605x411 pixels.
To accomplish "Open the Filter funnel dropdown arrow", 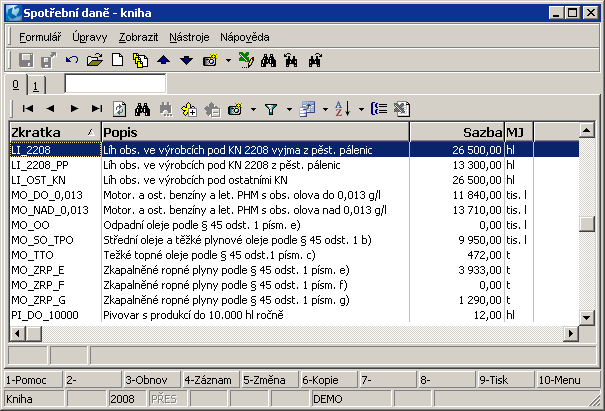I will [x=289, y=109].
